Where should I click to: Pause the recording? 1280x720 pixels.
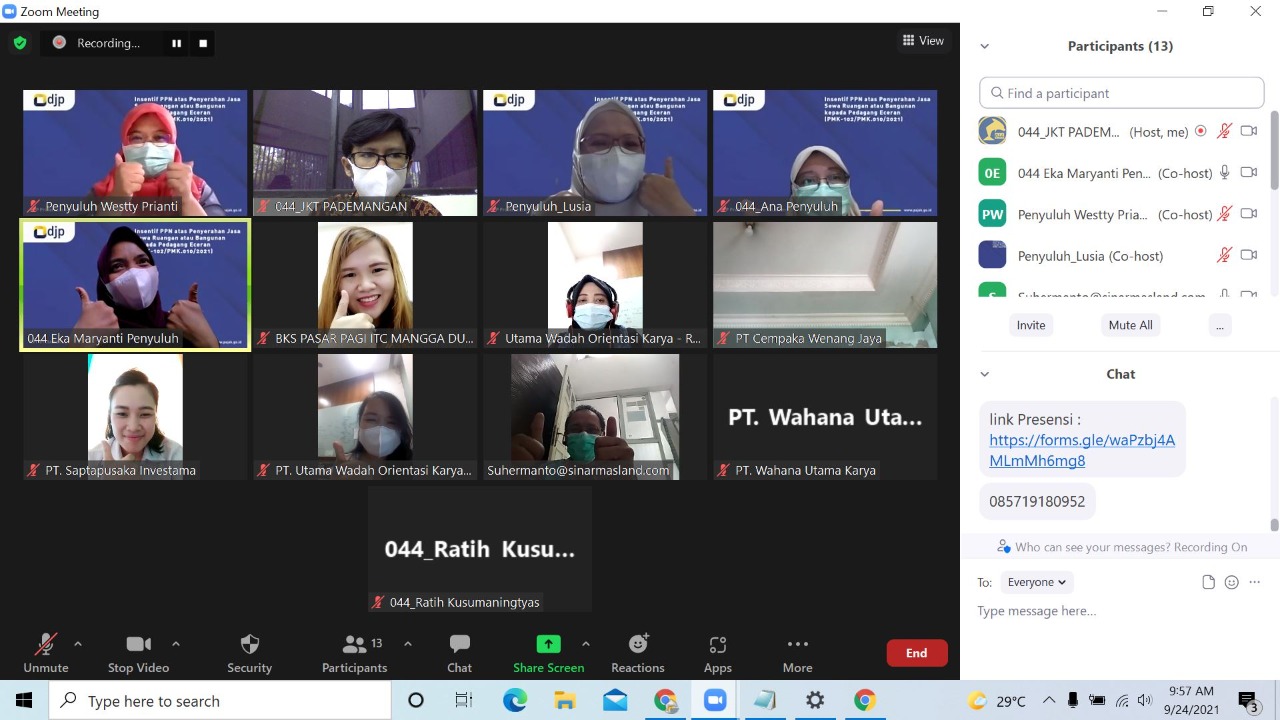[177, 43]
